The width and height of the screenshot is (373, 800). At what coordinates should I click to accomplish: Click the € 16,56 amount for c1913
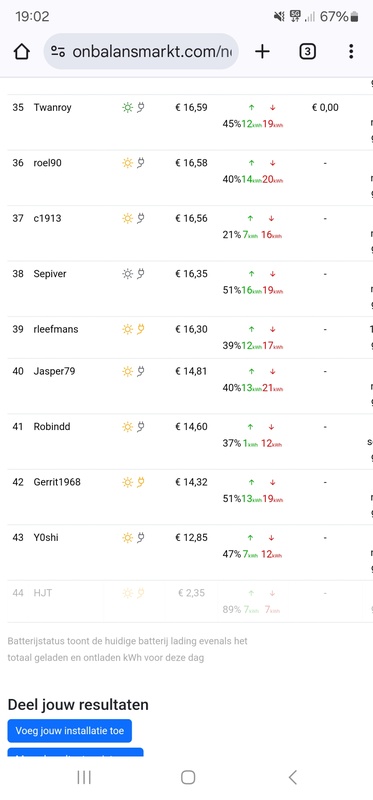[191, 218]
